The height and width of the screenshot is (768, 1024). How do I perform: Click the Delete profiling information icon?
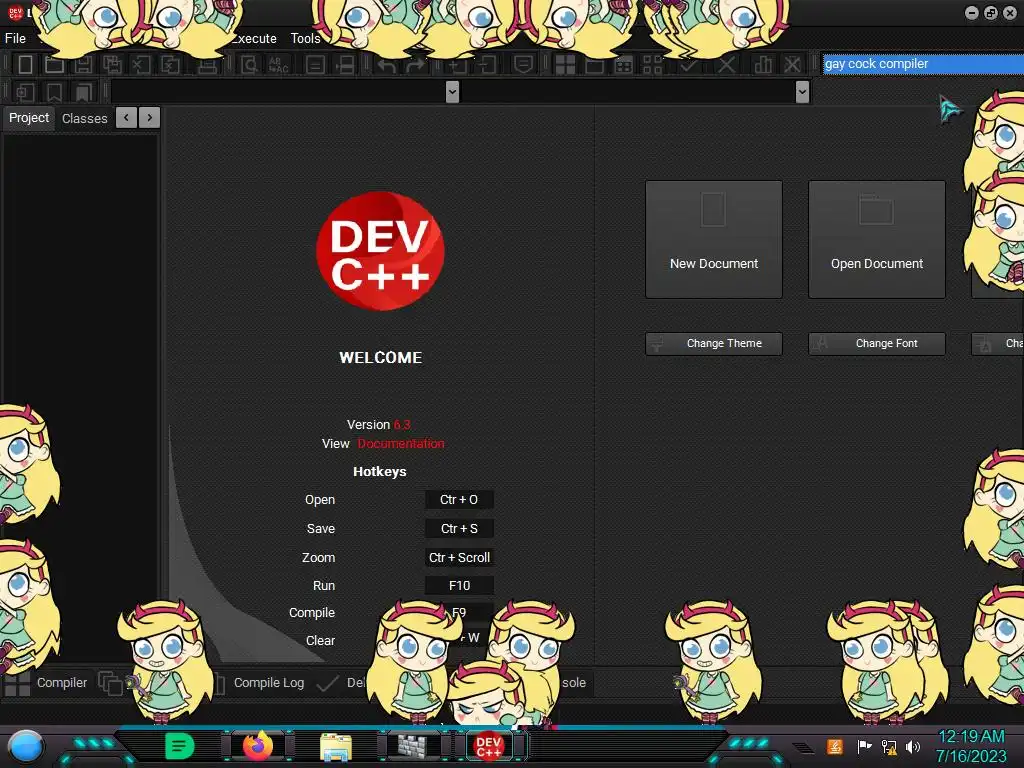coord(792,65)
